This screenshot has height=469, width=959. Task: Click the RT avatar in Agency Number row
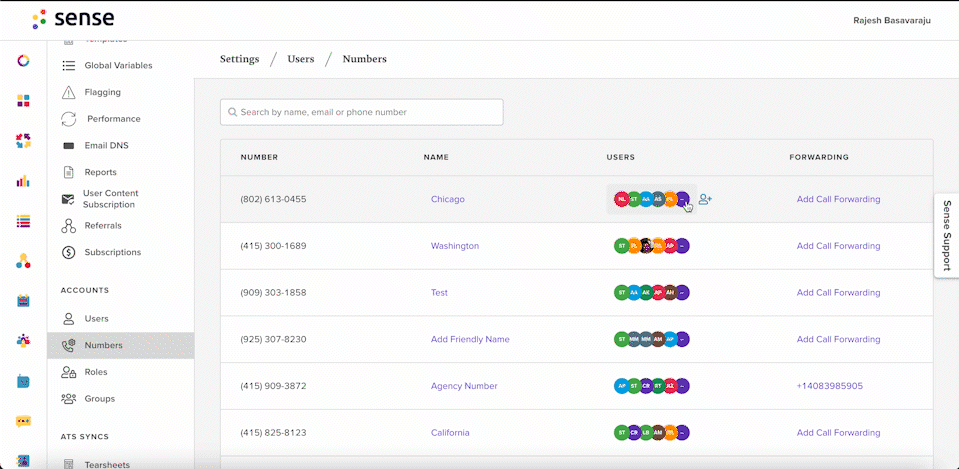(x=658, y=386)
